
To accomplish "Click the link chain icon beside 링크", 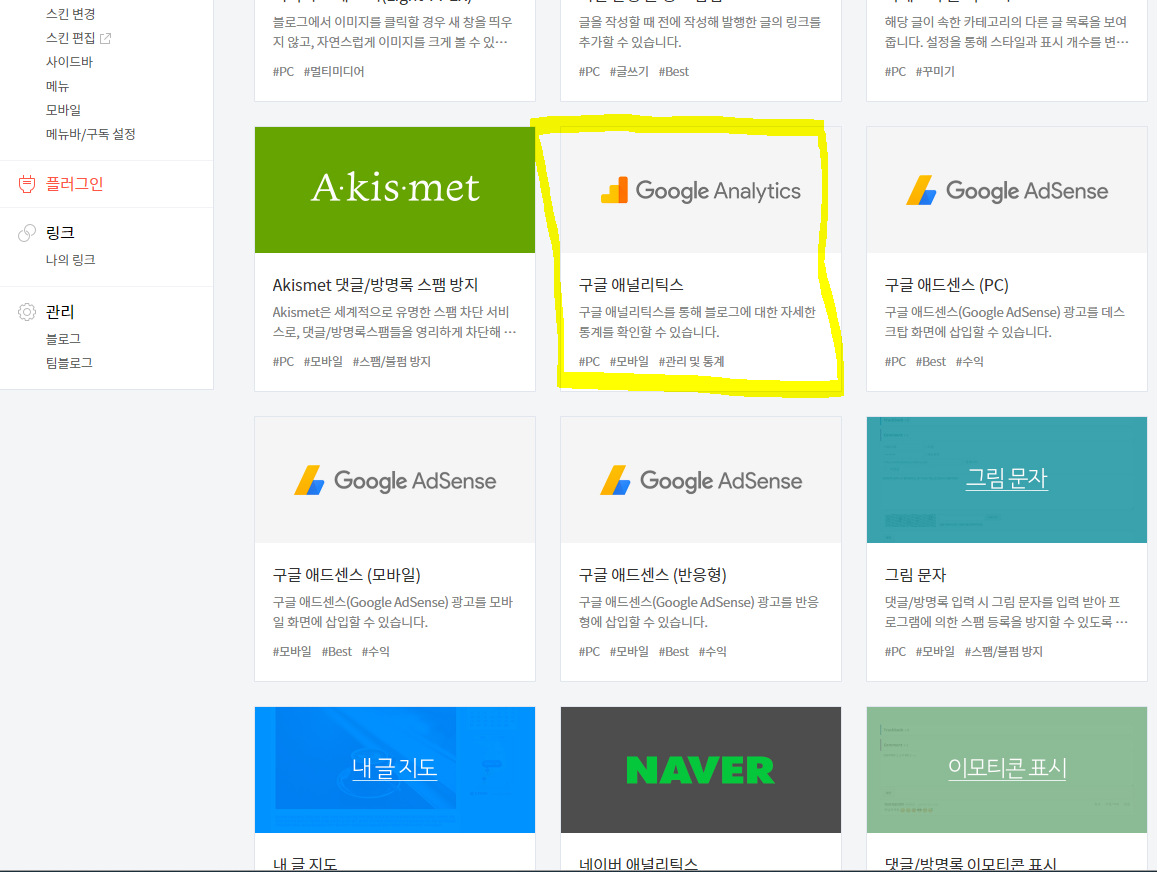I will coord(27,233).
